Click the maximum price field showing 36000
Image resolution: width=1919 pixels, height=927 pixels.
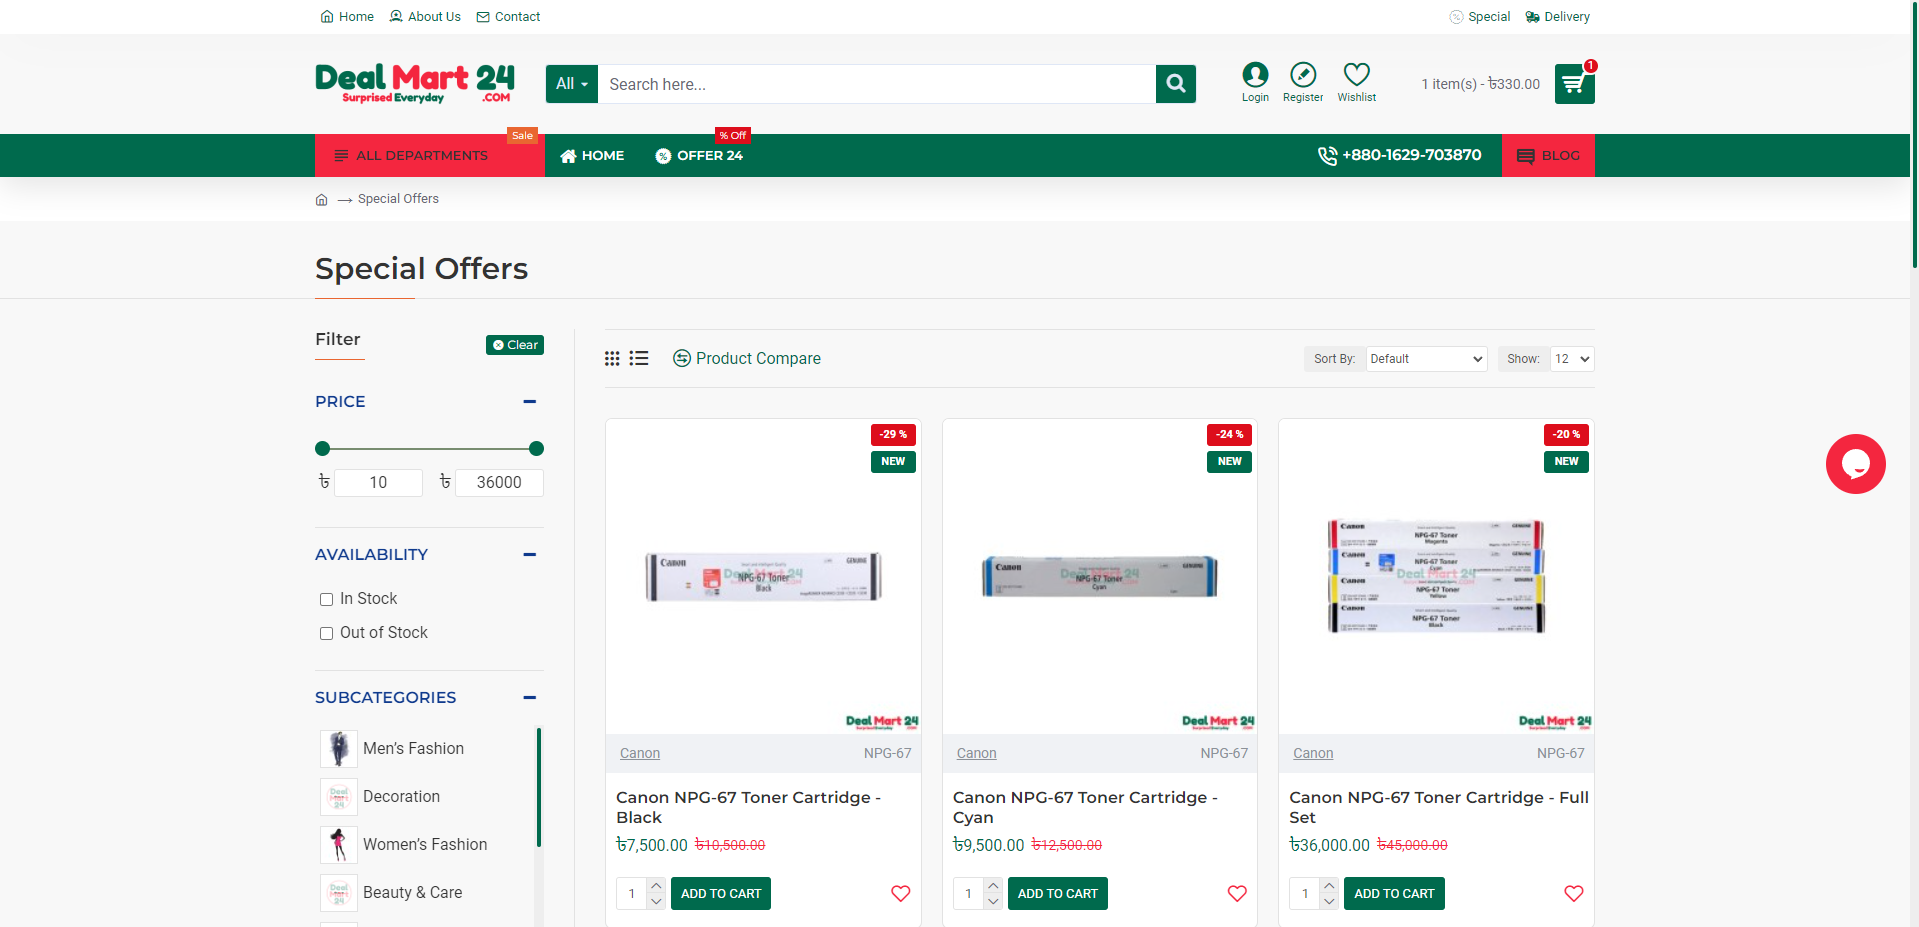[499, 482]
